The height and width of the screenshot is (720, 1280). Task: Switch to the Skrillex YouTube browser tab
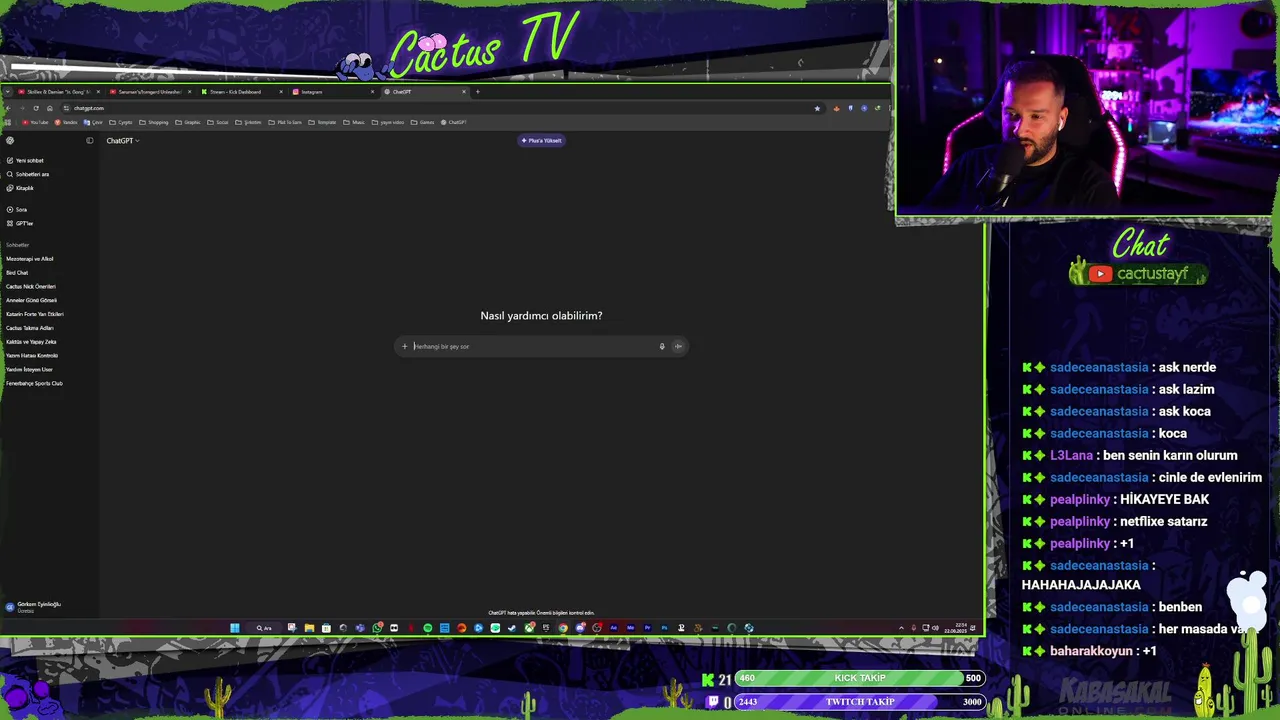tap(58, 92)
